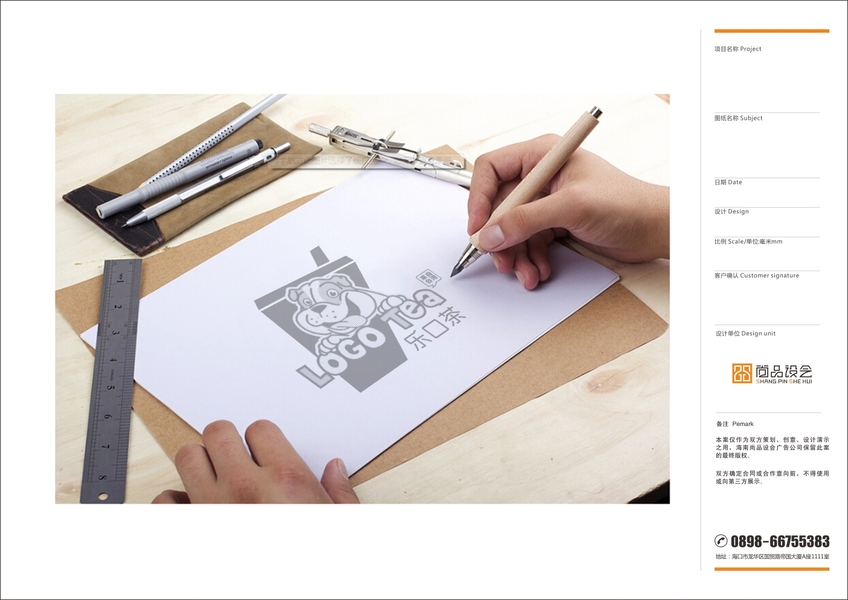The height and width of the screenshot is (600, 848).
Task: Click the orange bar atop the sidebar
Action: pos(771,31)
